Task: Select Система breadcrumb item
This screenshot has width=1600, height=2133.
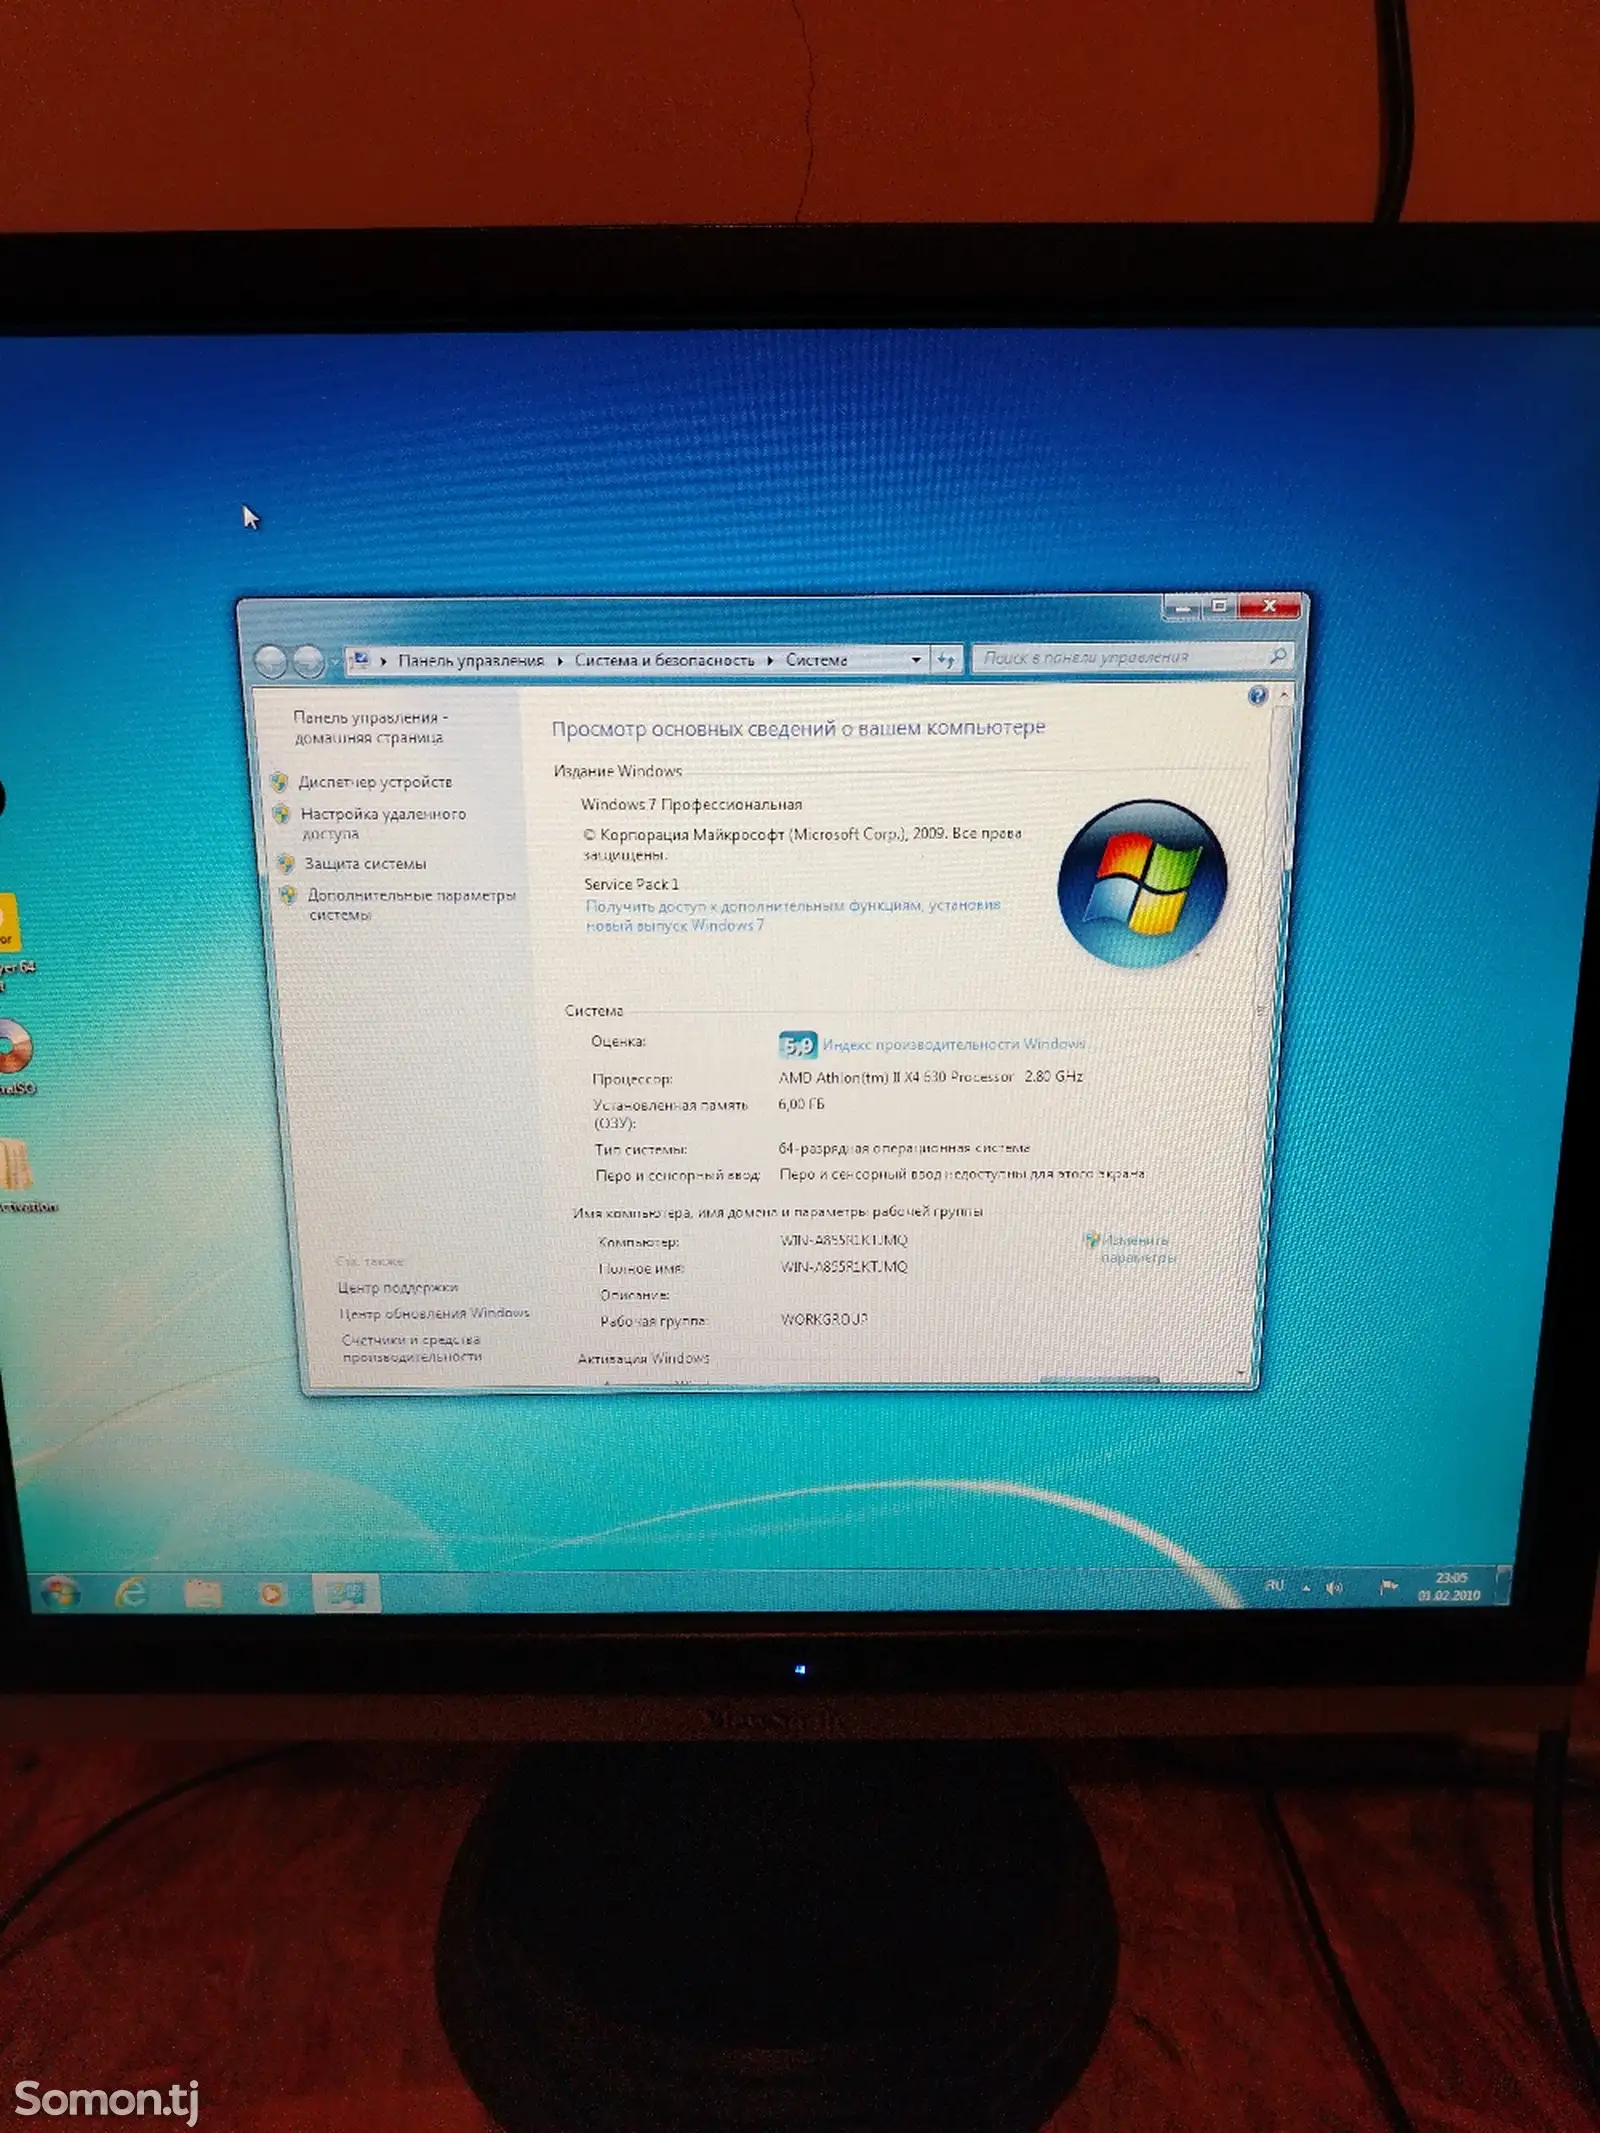Action: [x=816, y=659]
